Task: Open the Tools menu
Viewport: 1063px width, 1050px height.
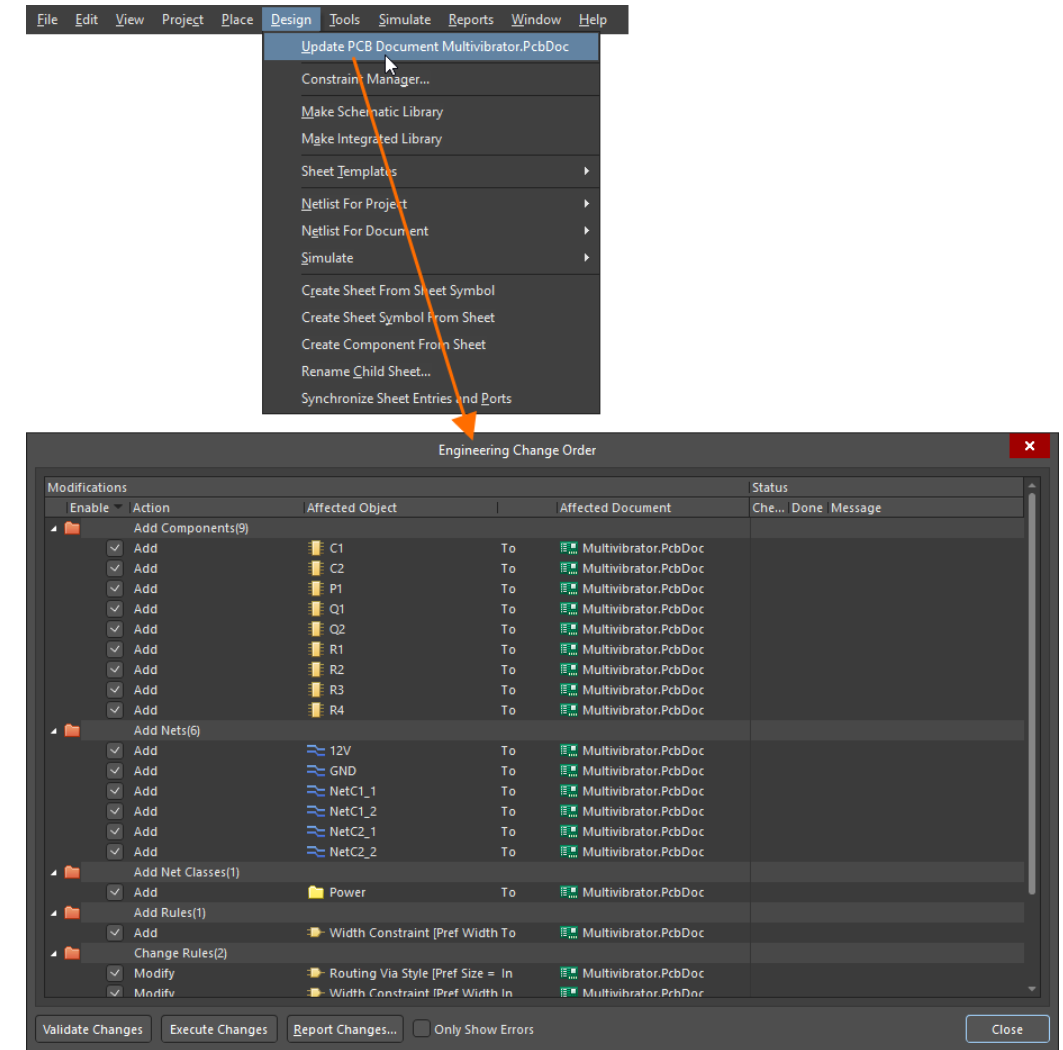Action: coord(345,19)
